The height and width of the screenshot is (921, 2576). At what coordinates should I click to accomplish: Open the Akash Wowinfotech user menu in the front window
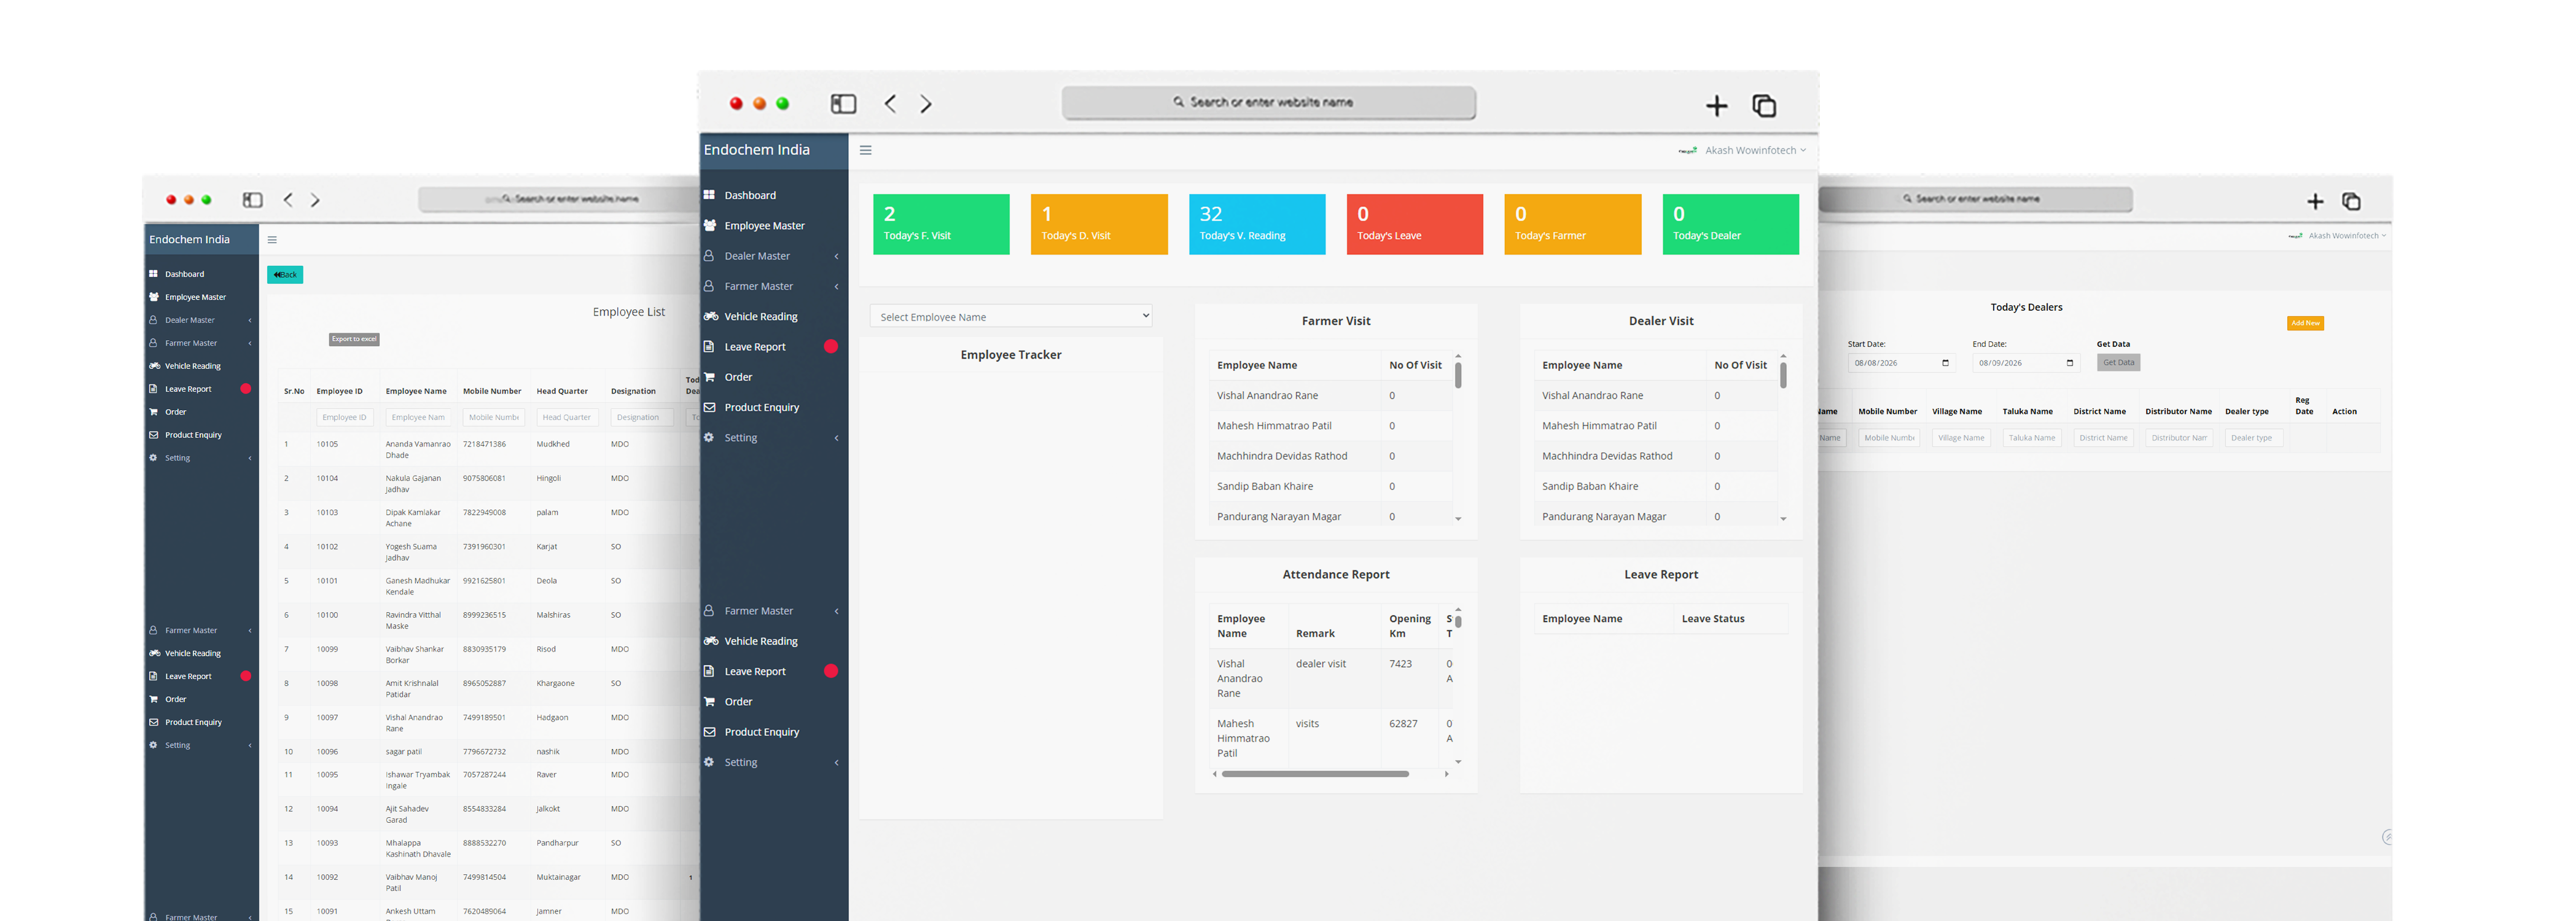click(x=1743, y=151)
